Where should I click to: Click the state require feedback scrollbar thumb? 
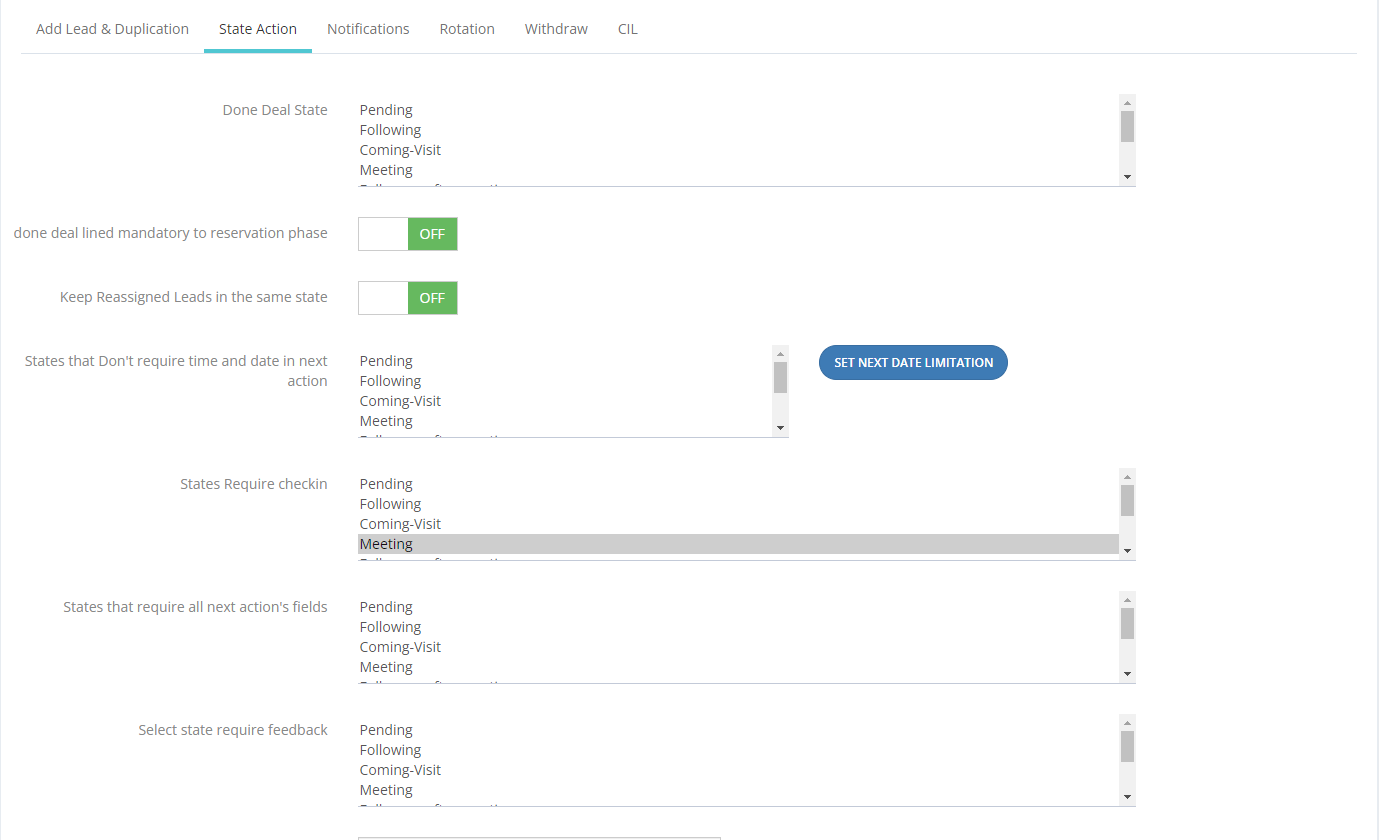pyautogui.click(x=1127, y=747)
